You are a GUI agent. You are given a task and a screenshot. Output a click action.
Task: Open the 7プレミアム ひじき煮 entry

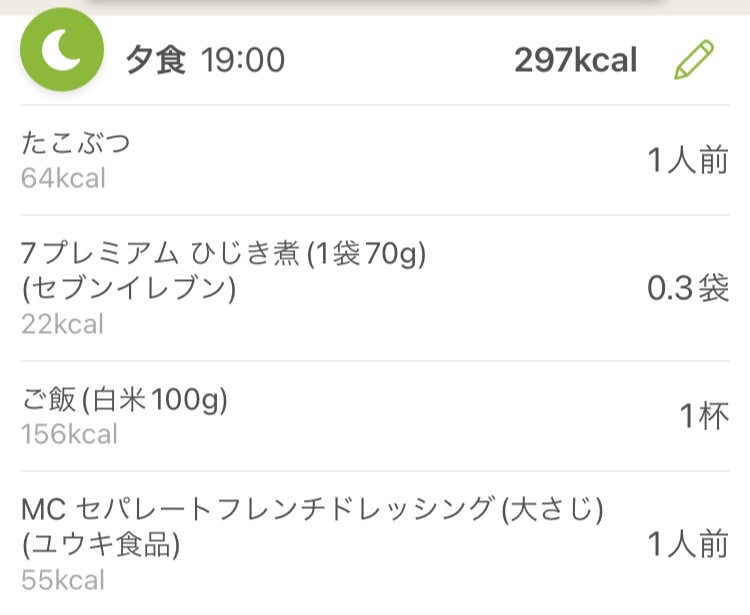click(x=375, y=288)
